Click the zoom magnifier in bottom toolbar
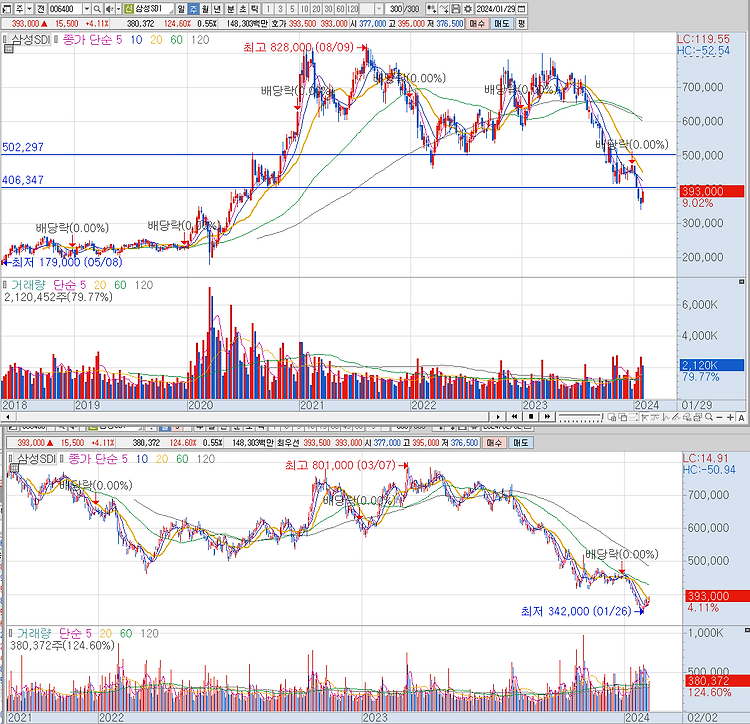Image resolution: width=750 pixels, height=724 pixels. 709,417
